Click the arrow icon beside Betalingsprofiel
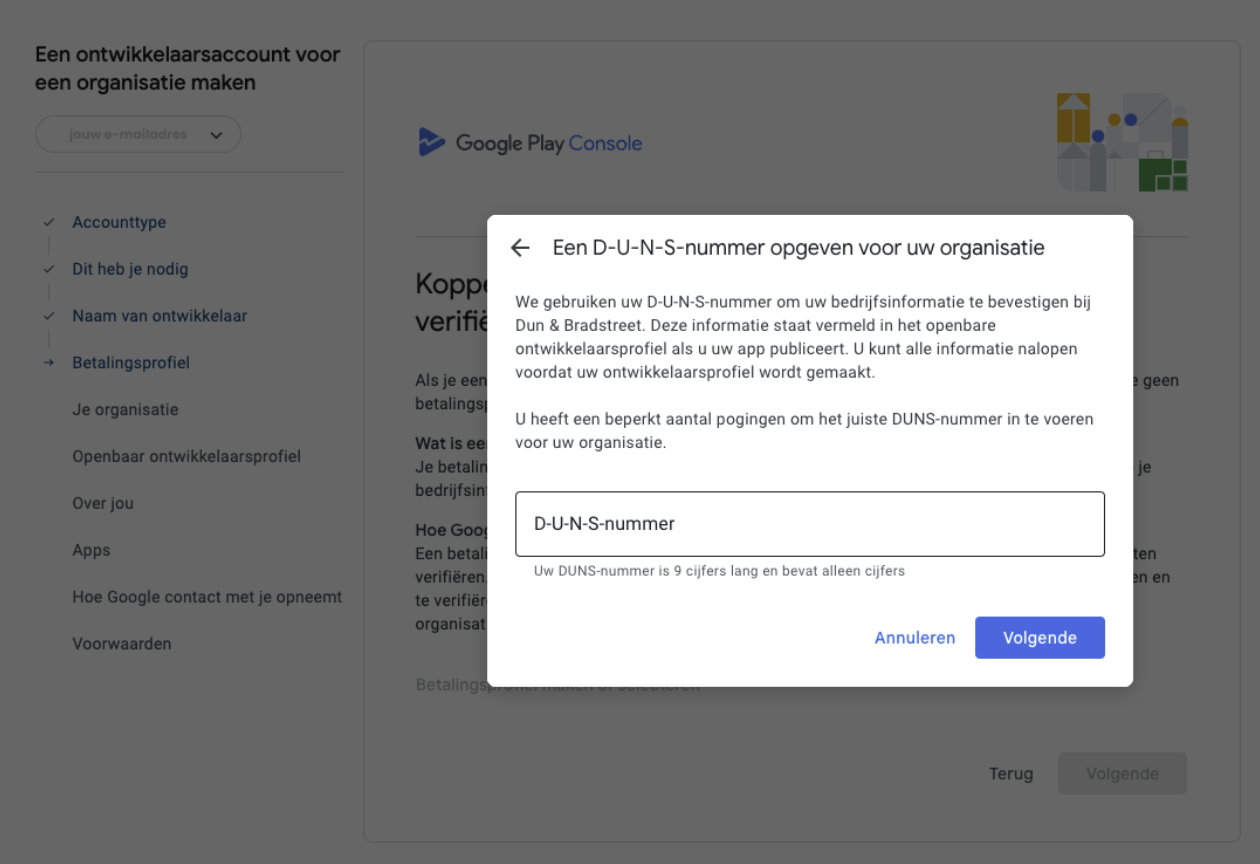 click(48, 362)
